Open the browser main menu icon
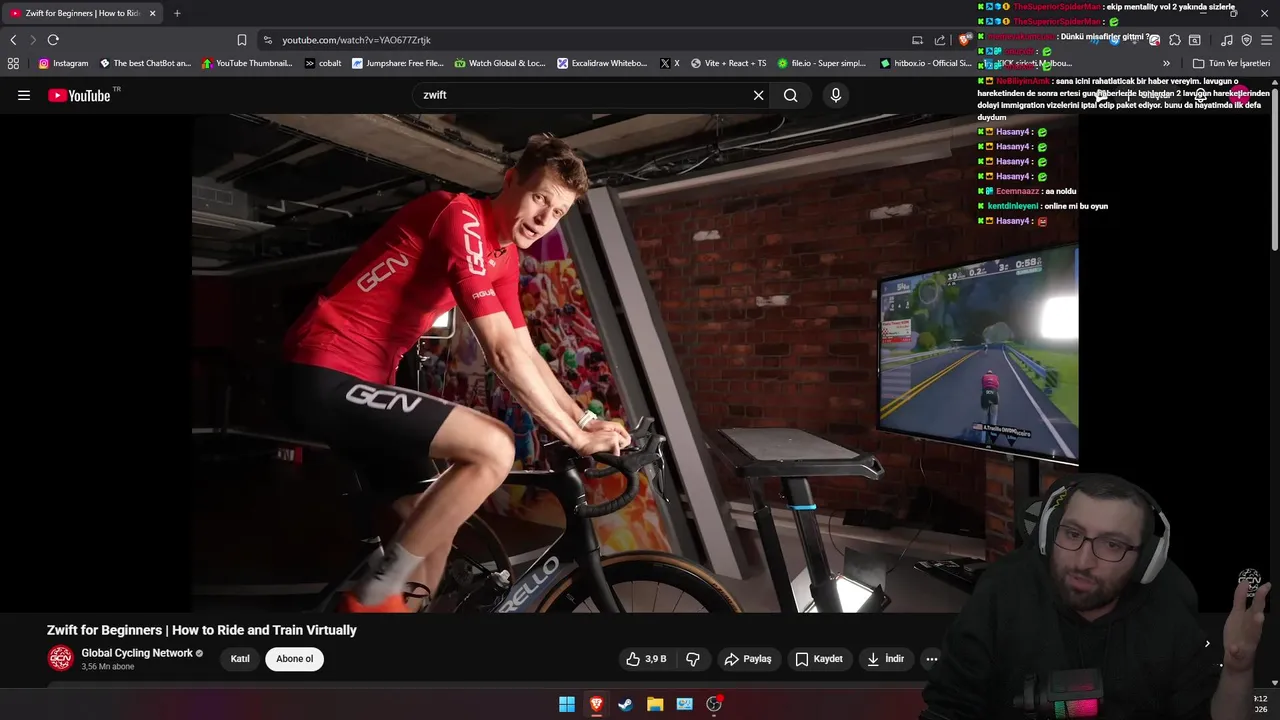1280x720 pixels. [x=1266, y=40]
